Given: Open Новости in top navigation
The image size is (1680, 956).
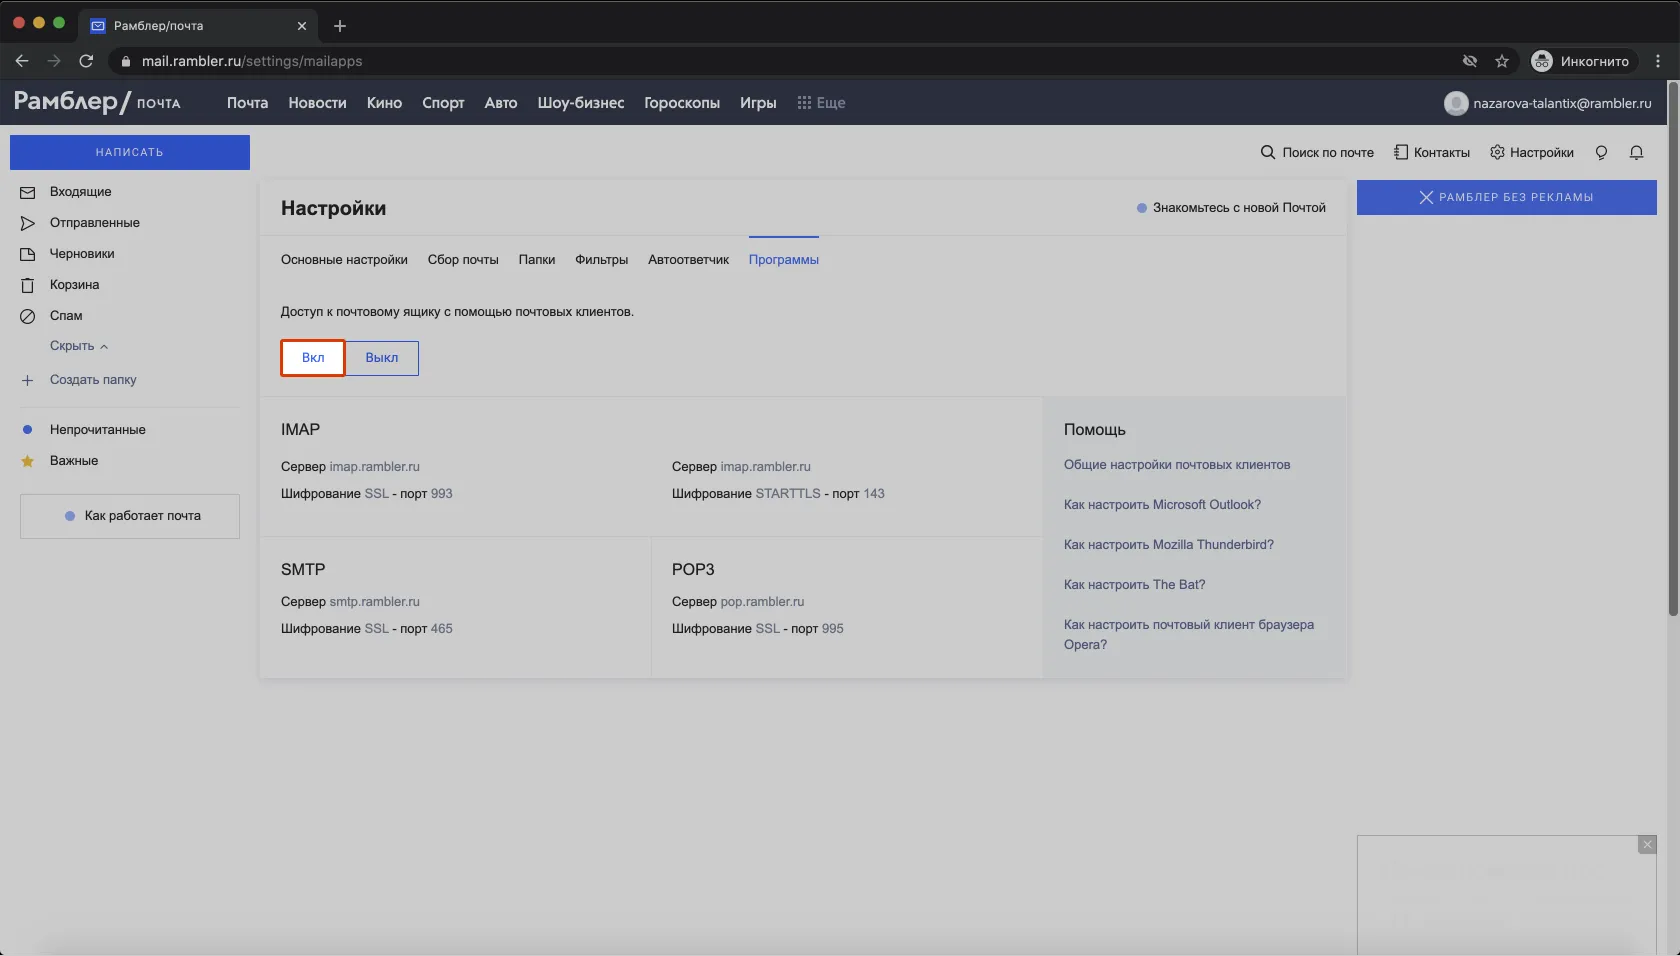Looking at the screenshot, I should pyautogui.click(x=318, y=103).
